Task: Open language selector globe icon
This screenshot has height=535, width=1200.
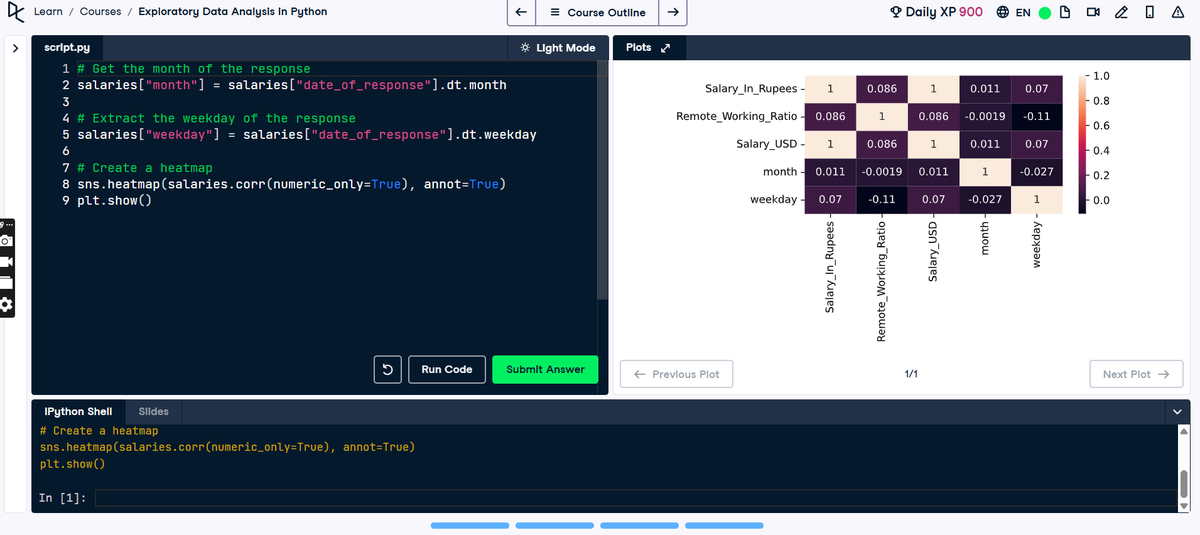Action: (x=1003, y=13)
